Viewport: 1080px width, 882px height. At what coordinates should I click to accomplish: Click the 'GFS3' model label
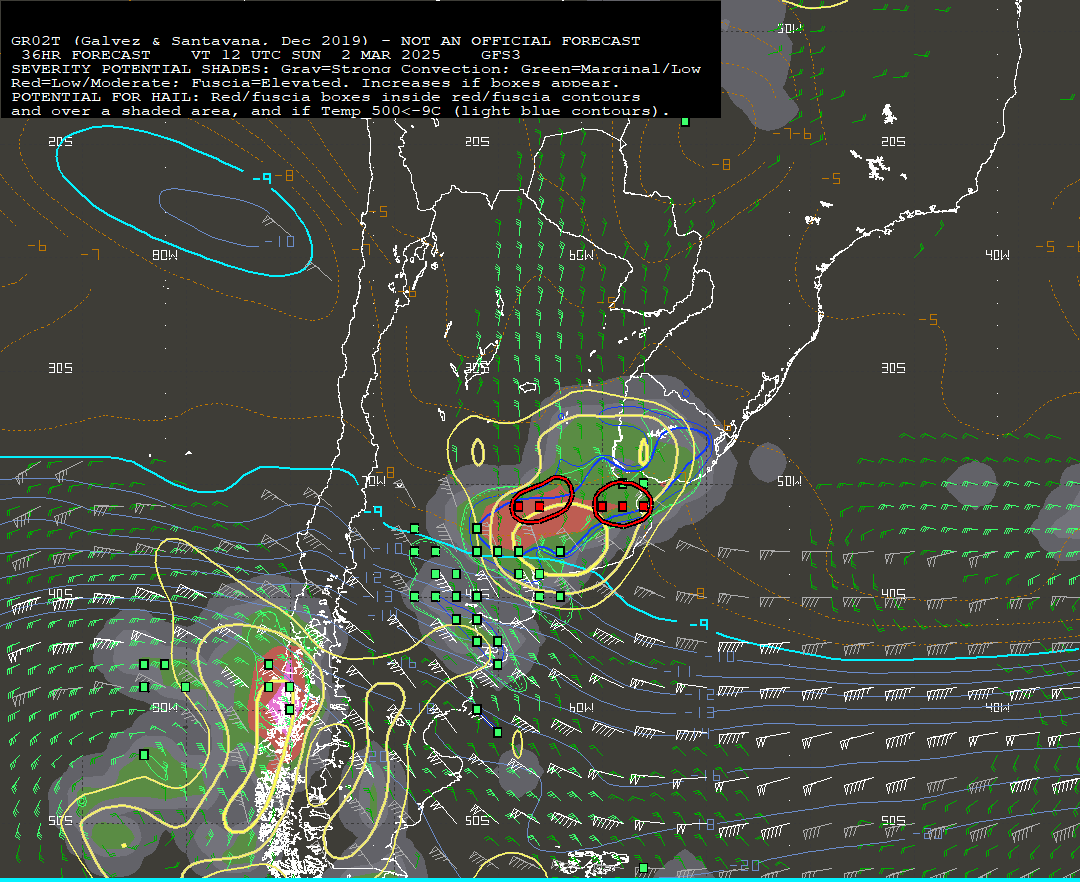click(x=501, y=55)
